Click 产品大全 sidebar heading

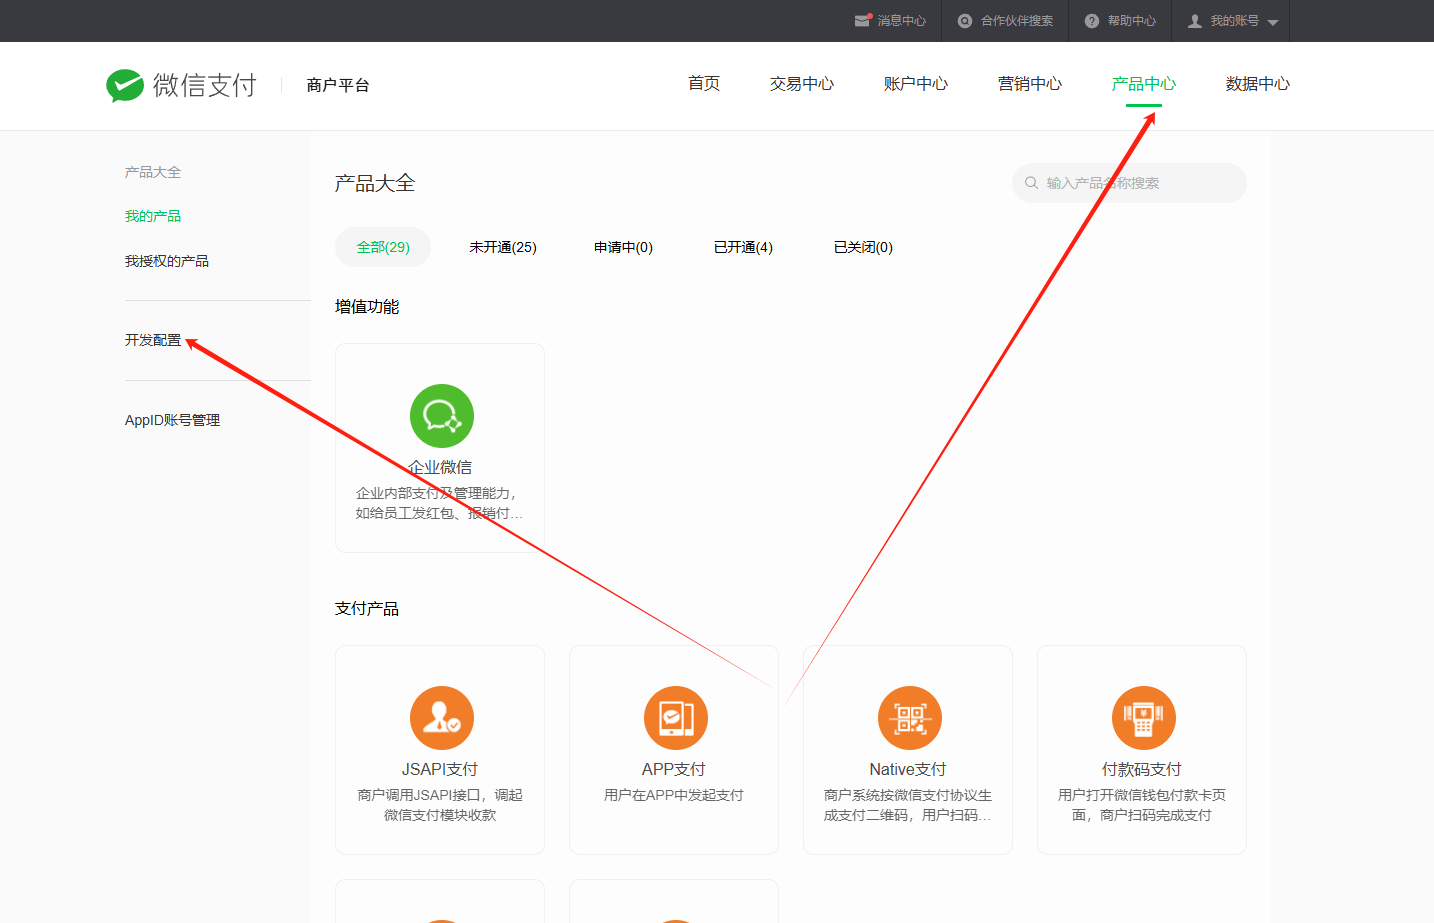pyautogui.click(x=153, y=172)
